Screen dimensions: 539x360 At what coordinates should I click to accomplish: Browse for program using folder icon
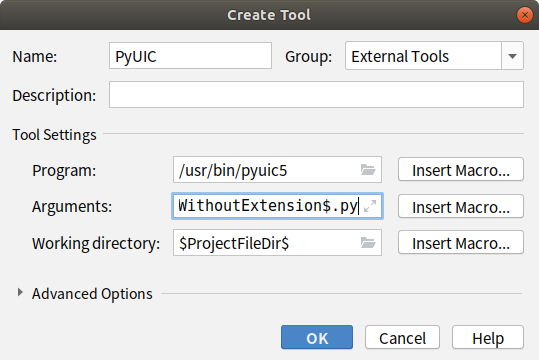[x=368, y=170]
